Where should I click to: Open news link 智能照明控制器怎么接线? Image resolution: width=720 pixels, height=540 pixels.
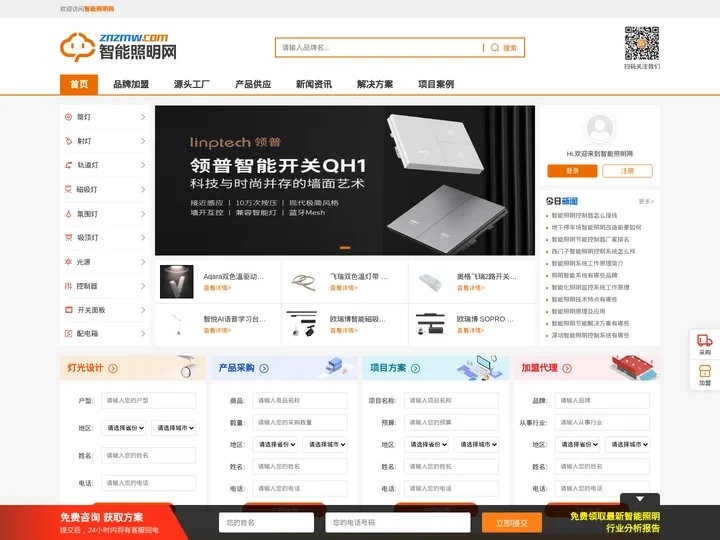[x=584, y=215]
